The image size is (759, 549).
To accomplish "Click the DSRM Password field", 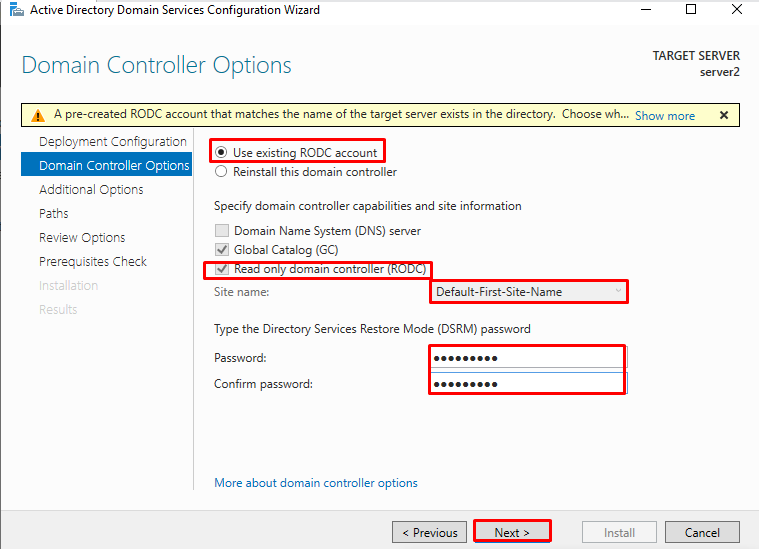I will click(528, 358).
